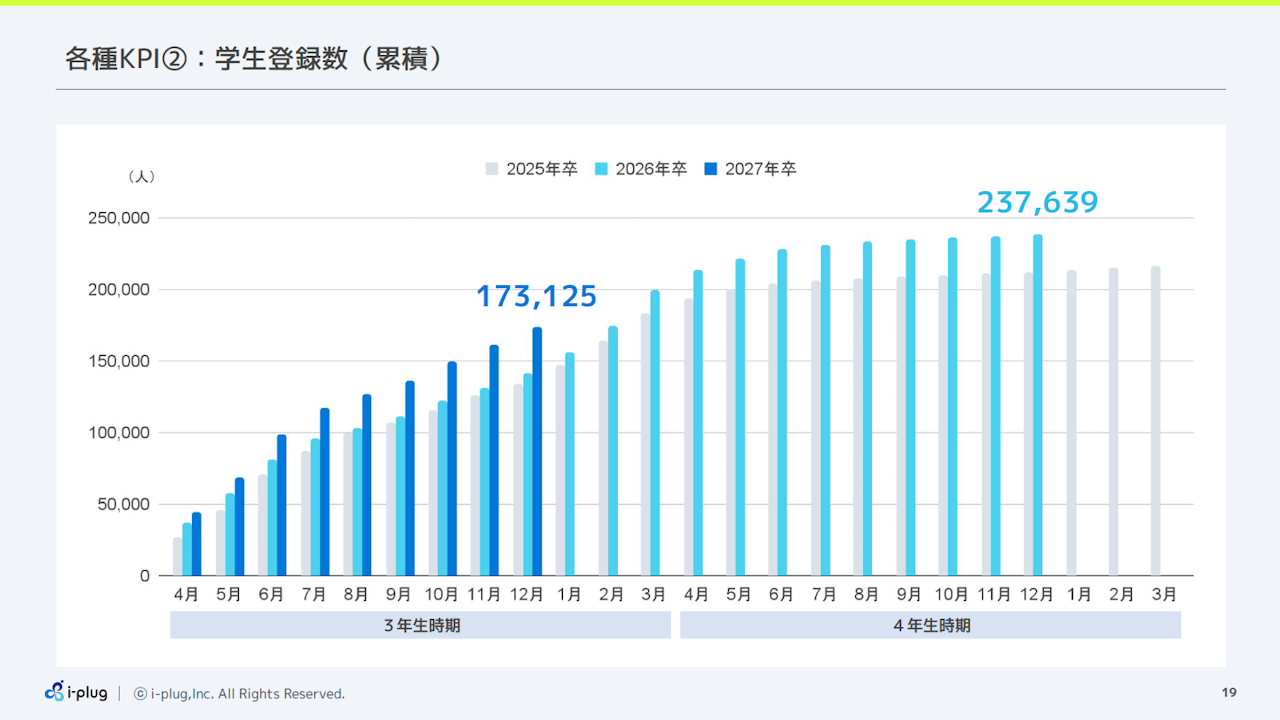1280x720 pixels.
Task: Select the 2025年卒 legend color marker
Action: 492,168
